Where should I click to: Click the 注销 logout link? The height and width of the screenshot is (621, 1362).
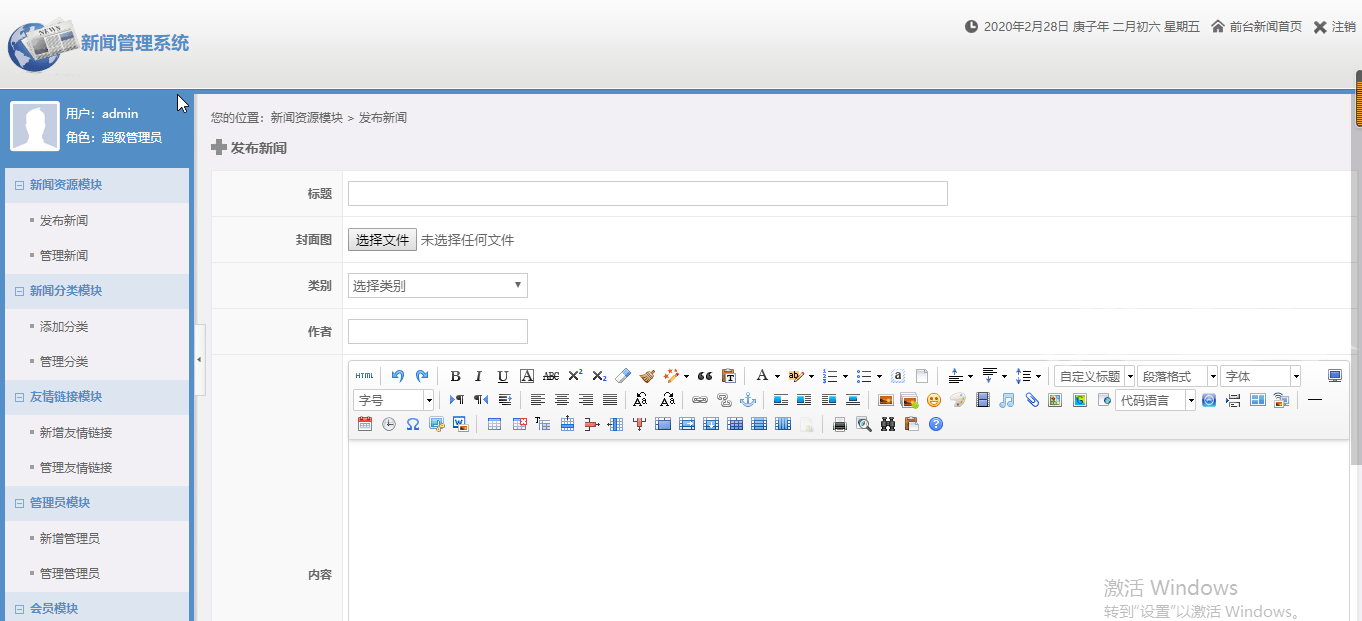pos(1334,27)
